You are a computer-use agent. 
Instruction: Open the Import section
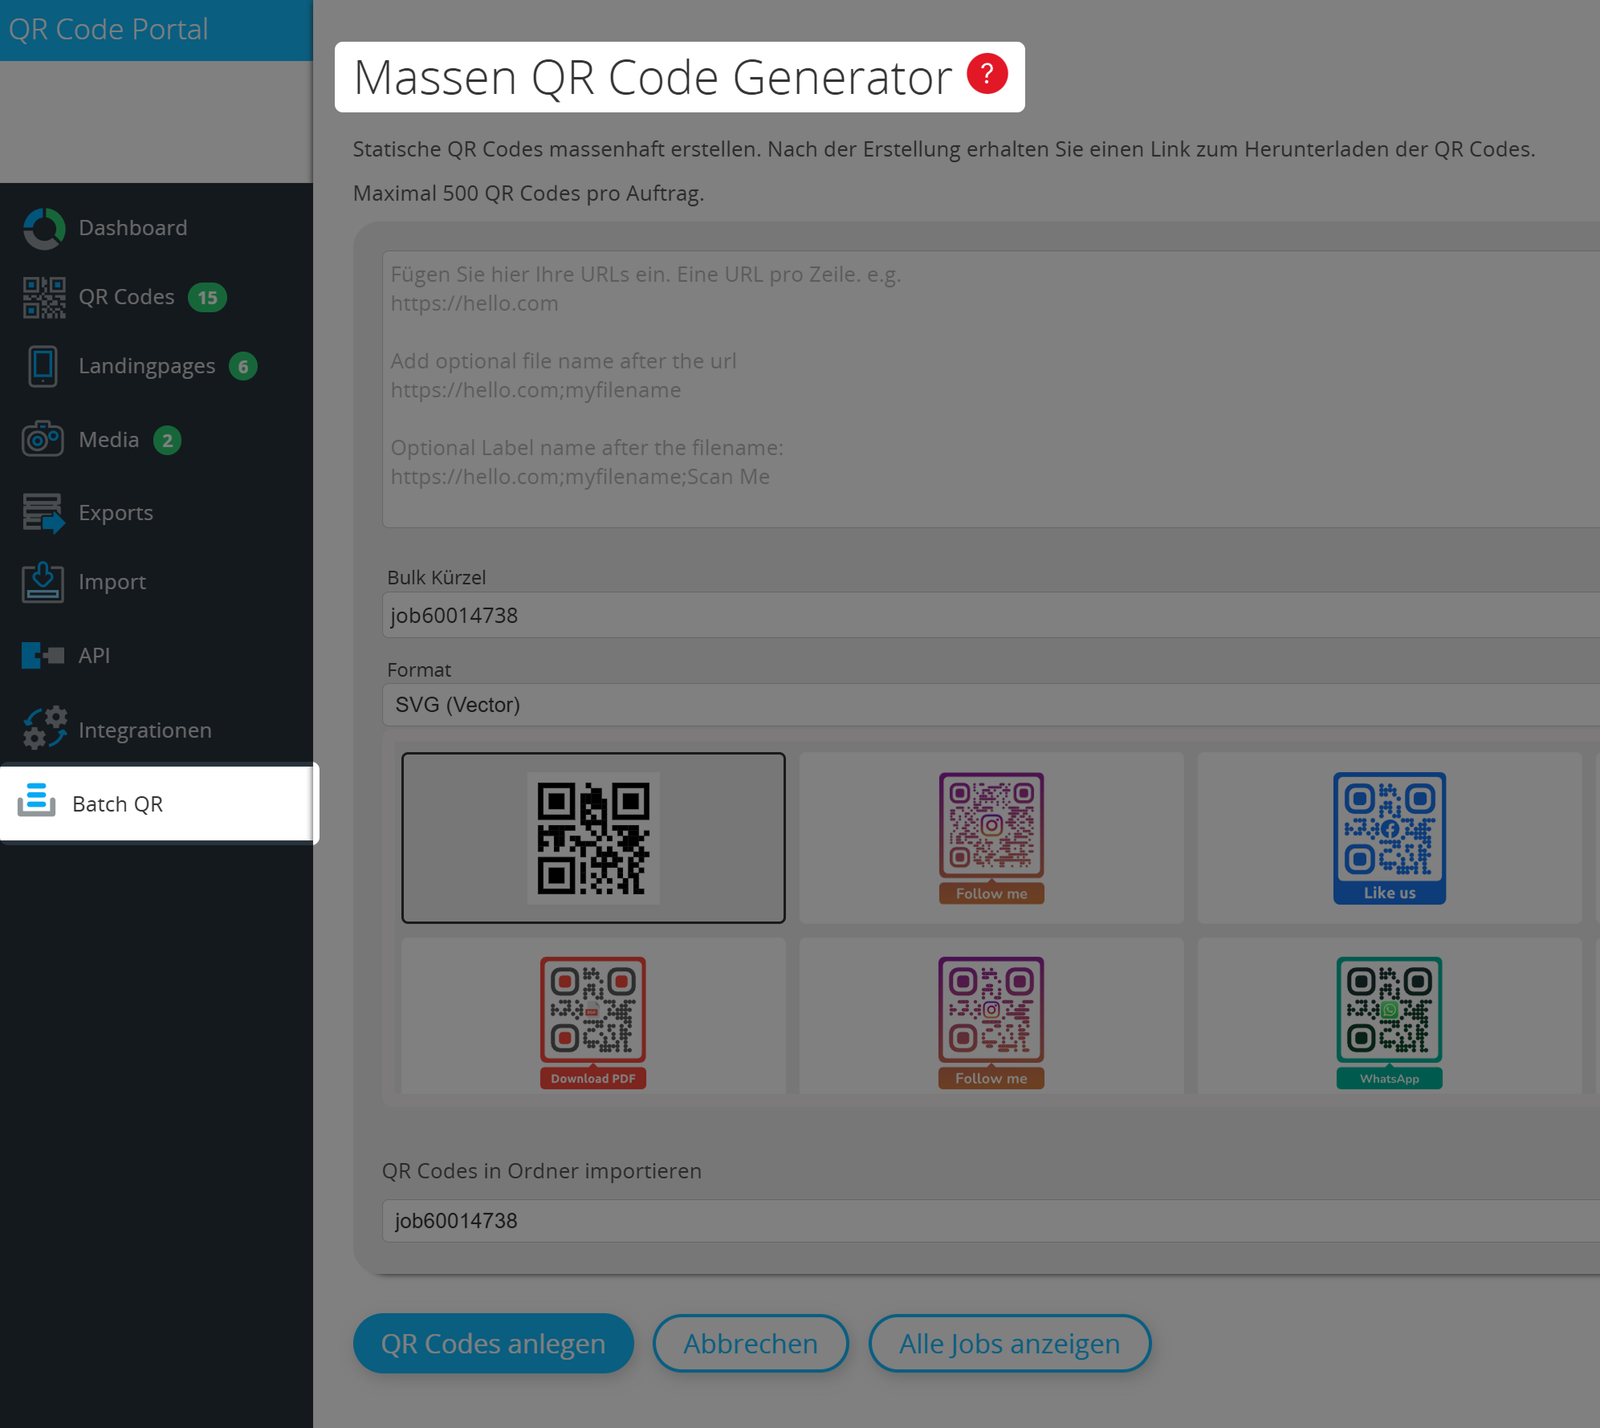click(x=111, y=581)
